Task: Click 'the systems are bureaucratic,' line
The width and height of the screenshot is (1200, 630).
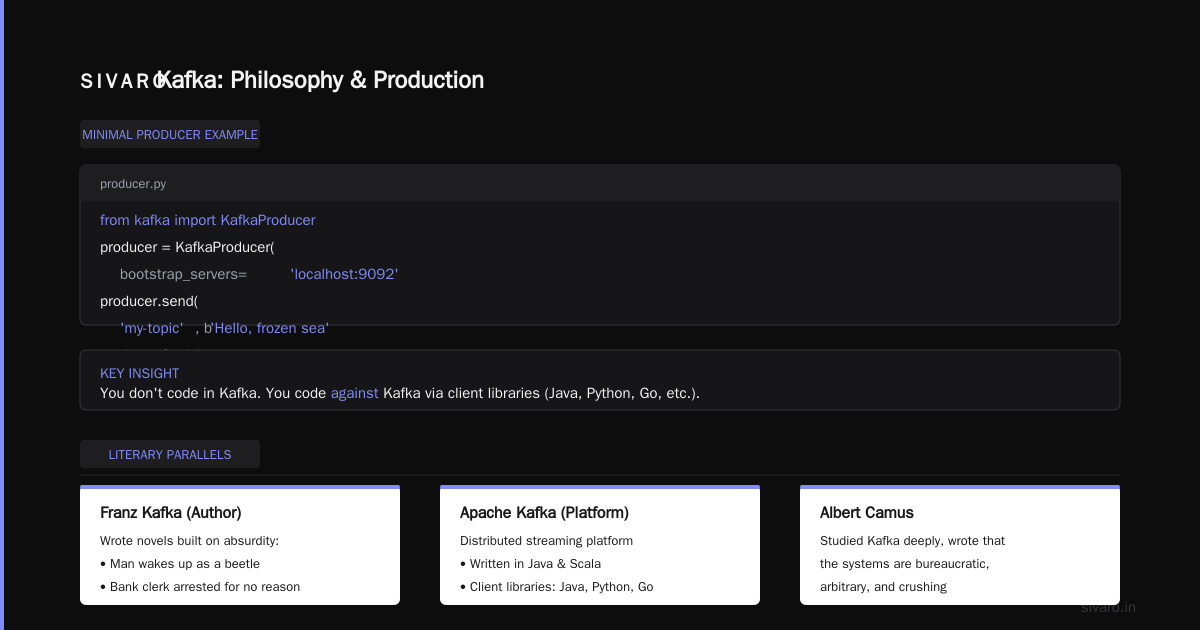Action: pyautogui.click(x=904, y=564)
